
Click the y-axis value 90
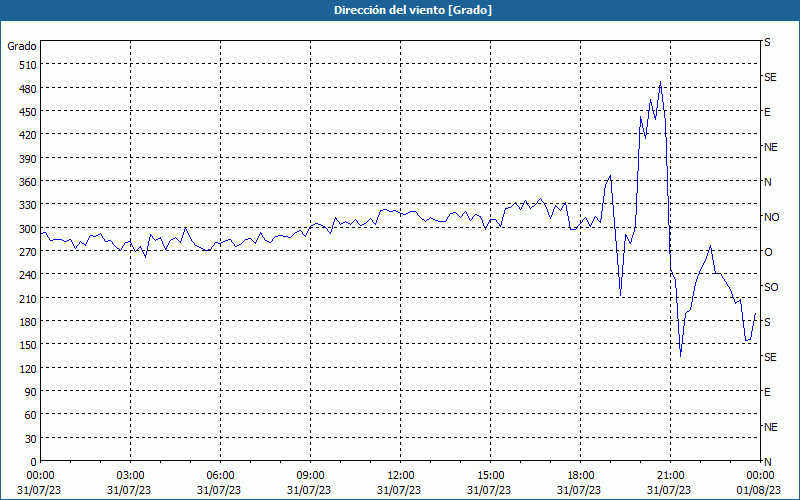pyautogui.click(x=31, y=392)
